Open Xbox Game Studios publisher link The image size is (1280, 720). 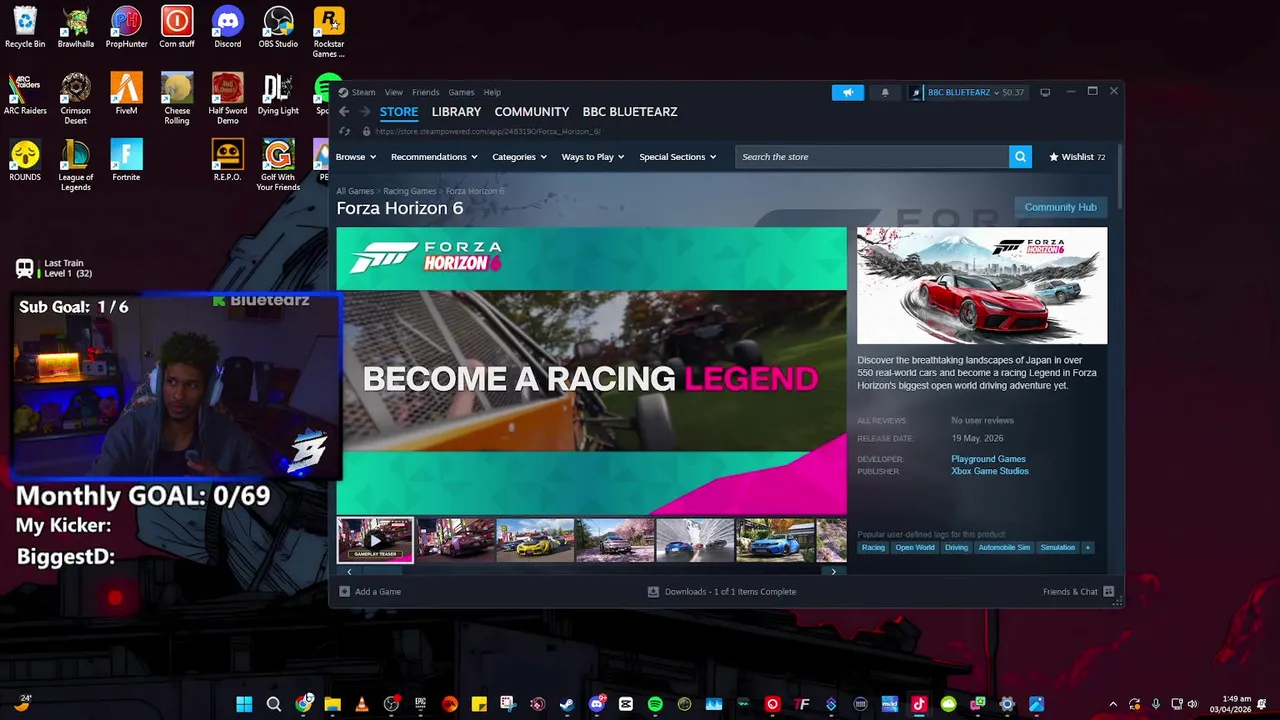[x=990, y=471]
